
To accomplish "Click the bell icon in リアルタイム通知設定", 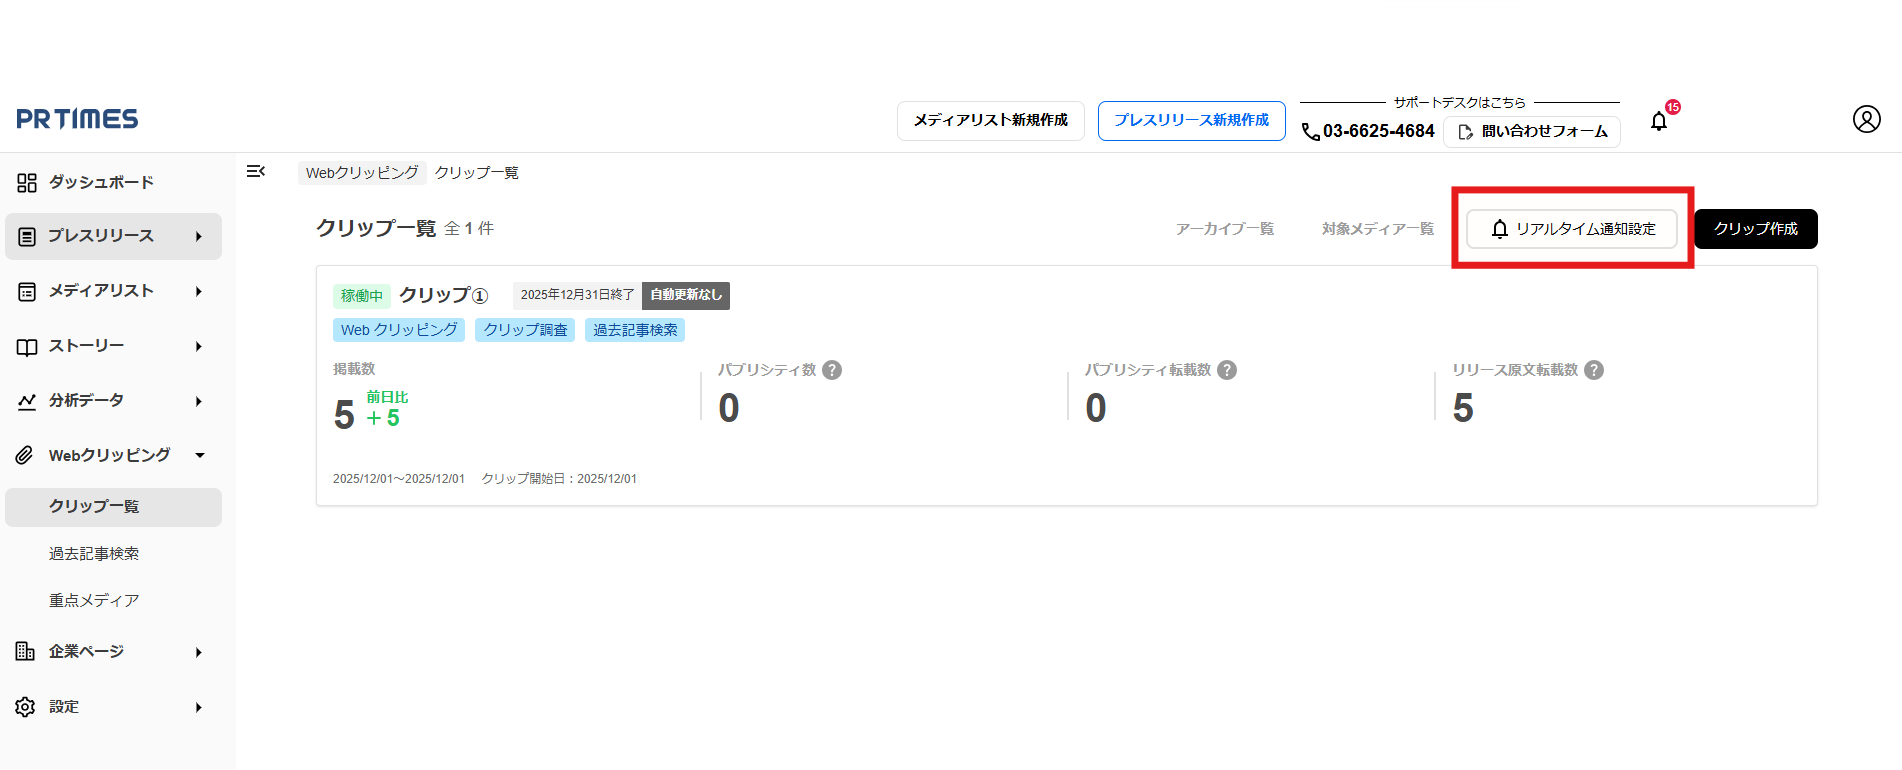I will point(1499,229).
